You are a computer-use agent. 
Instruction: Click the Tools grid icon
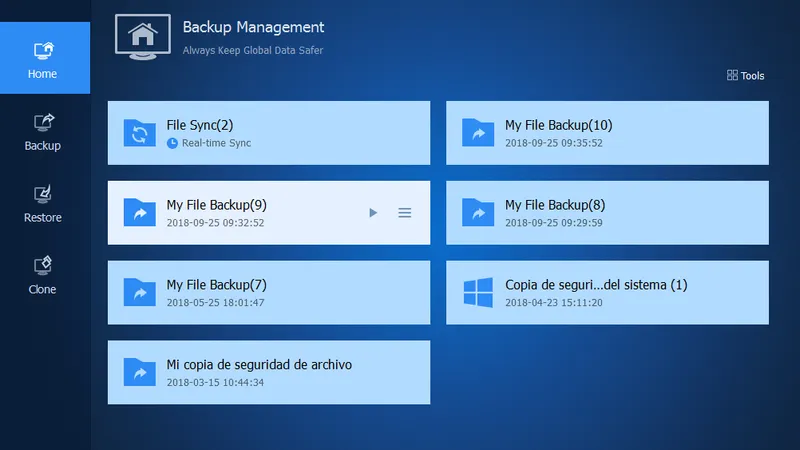click(x=732, y=76)
